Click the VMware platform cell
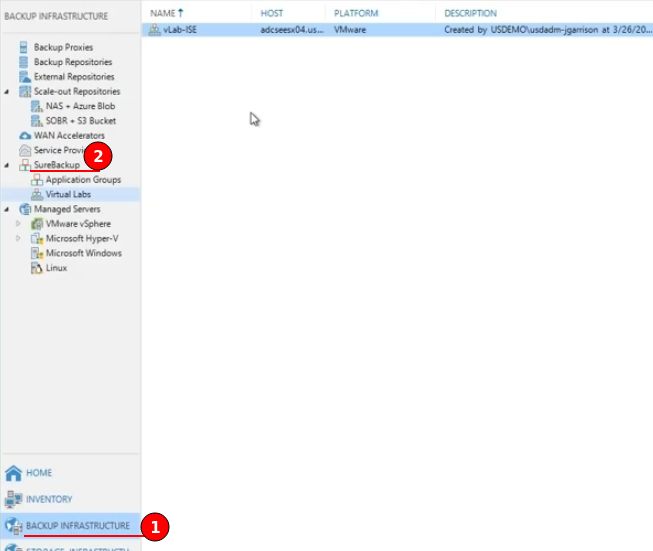 click(350, 30)
